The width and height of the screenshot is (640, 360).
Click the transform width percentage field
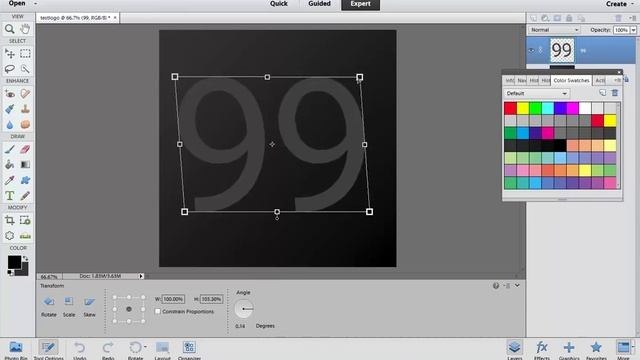pos(173,299)
